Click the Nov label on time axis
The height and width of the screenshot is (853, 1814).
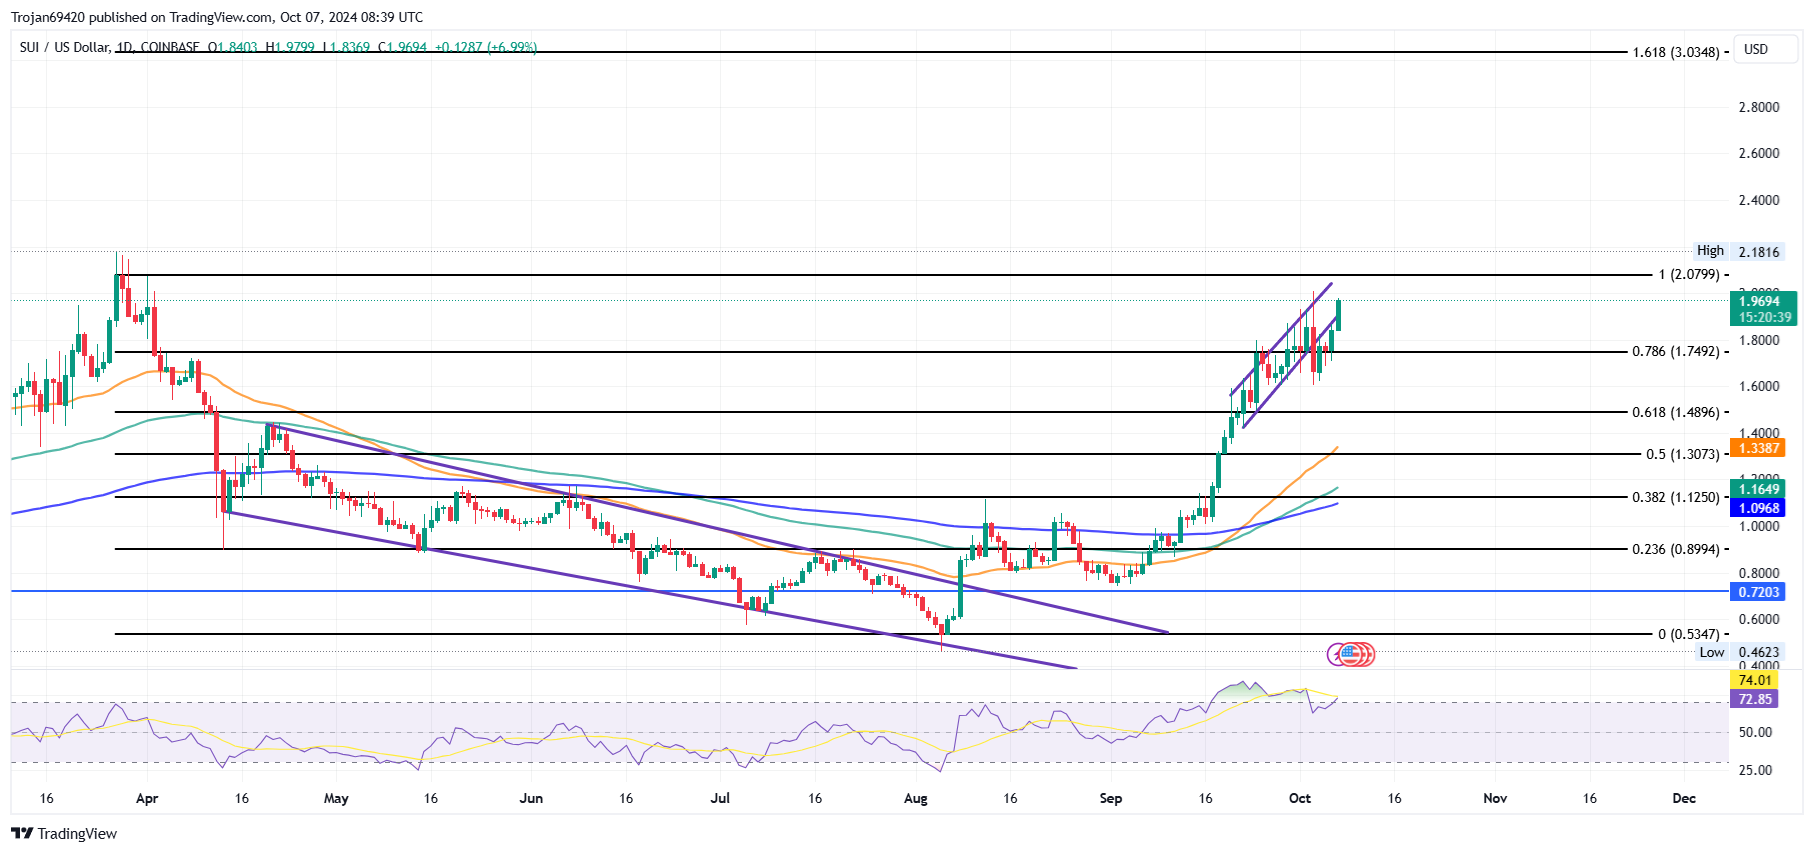1494,798
